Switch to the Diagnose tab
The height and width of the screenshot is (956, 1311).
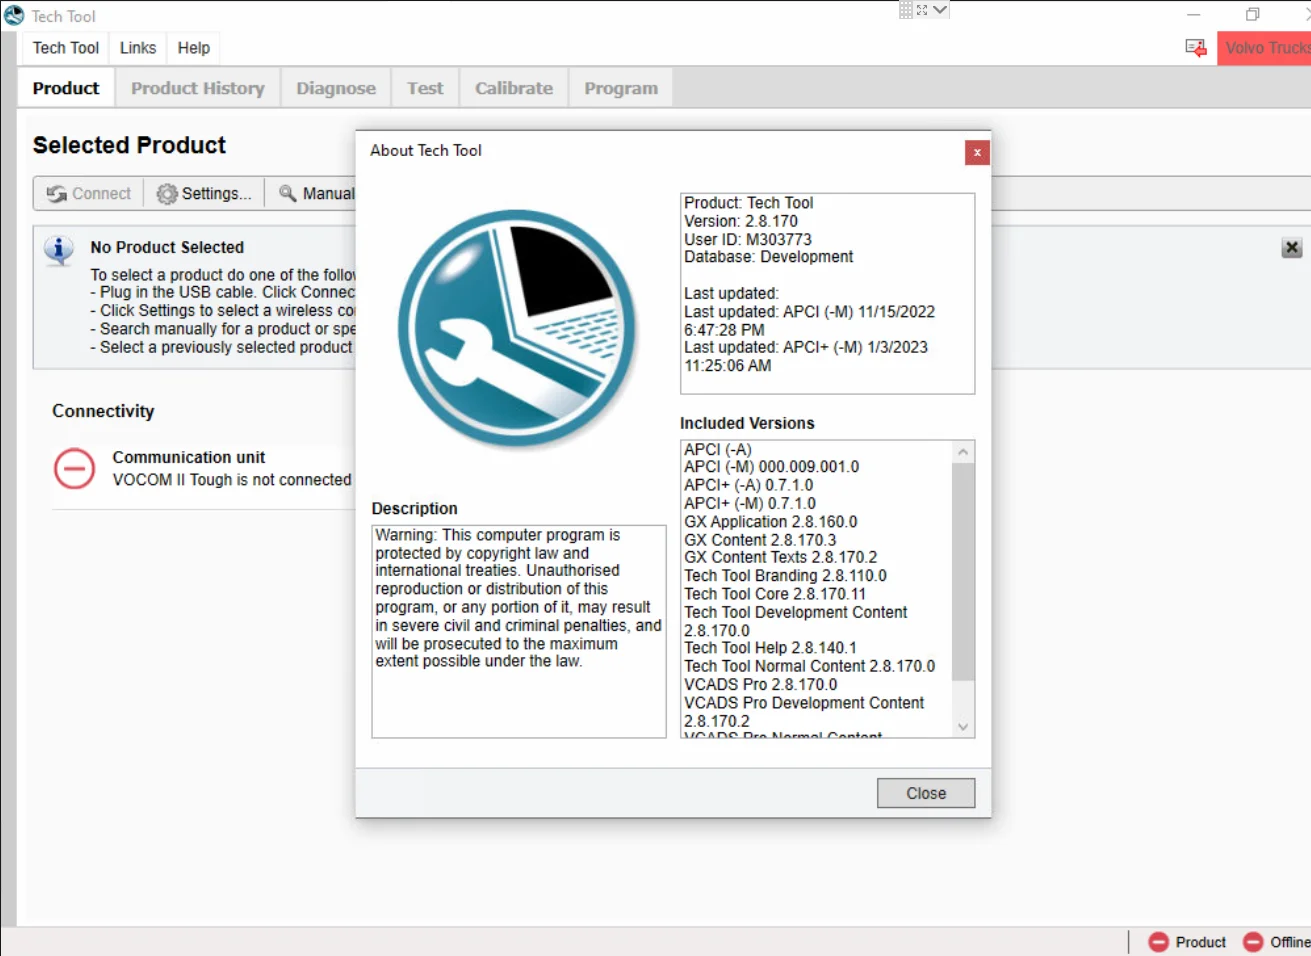[x=335, y=88]
